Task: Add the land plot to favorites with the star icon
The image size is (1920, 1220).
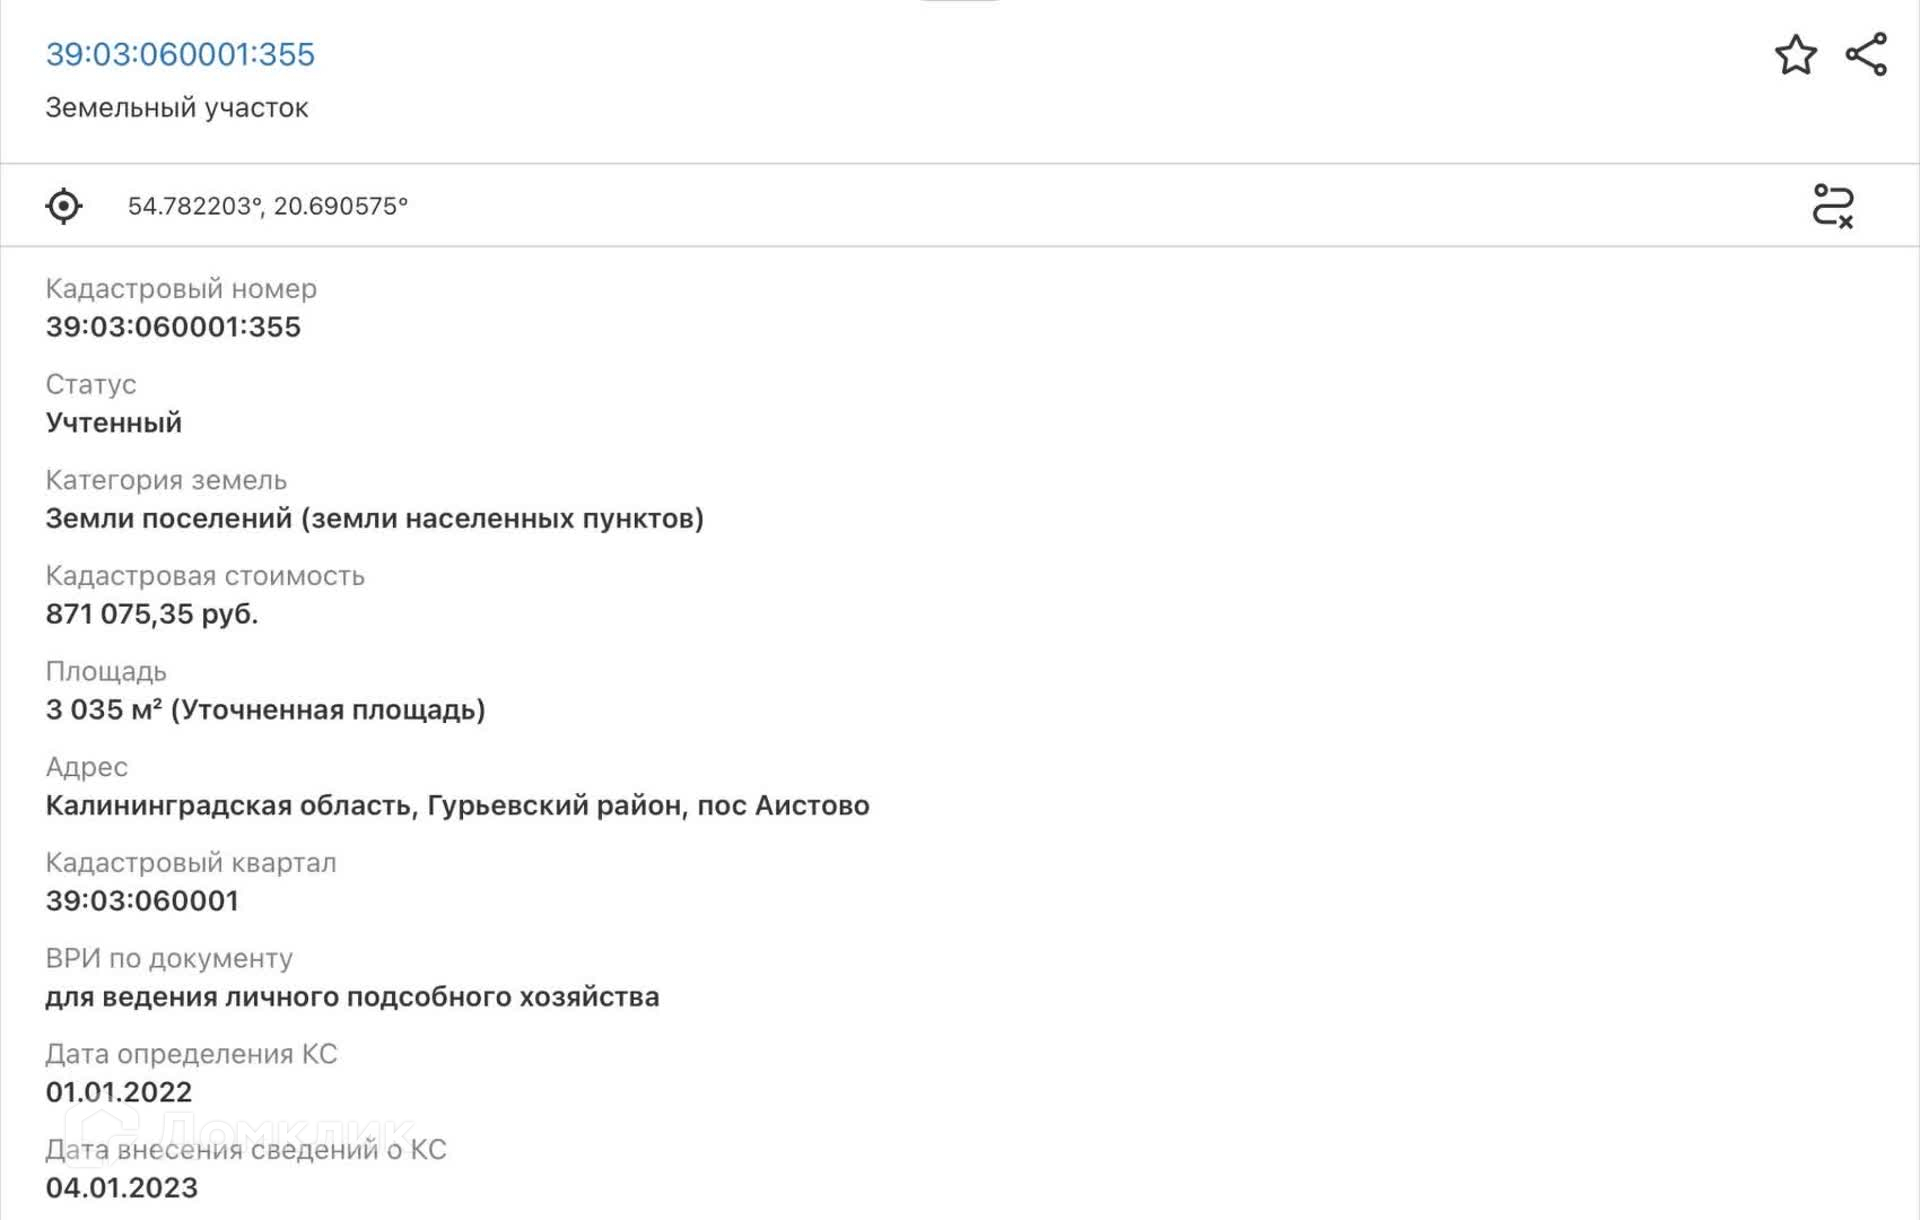Action: pos(1795,55)
